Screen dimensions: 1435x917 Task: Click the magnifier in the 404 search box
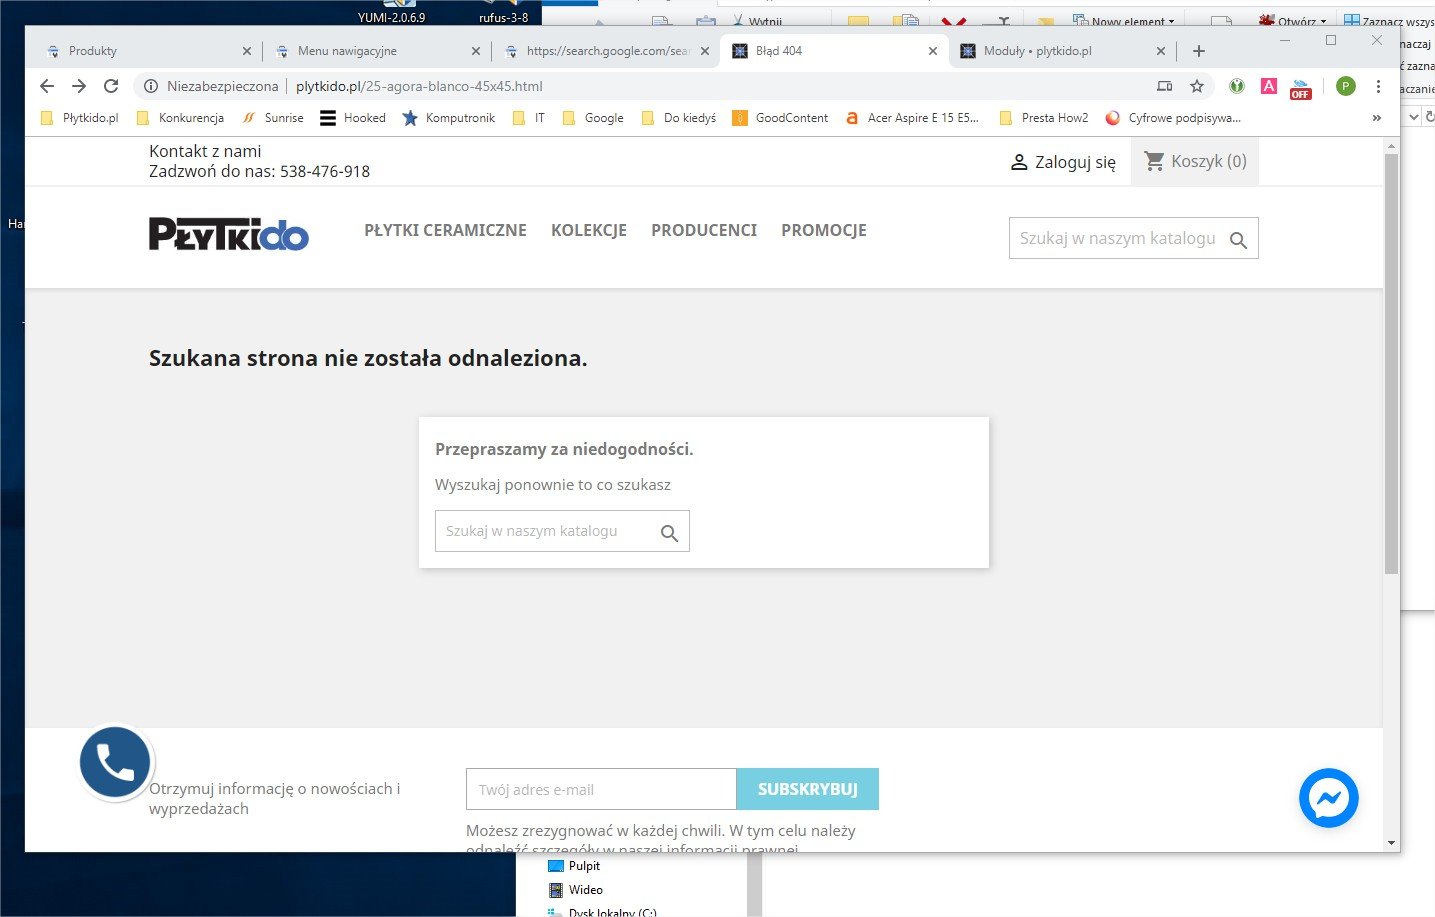(x=670, y=533)
